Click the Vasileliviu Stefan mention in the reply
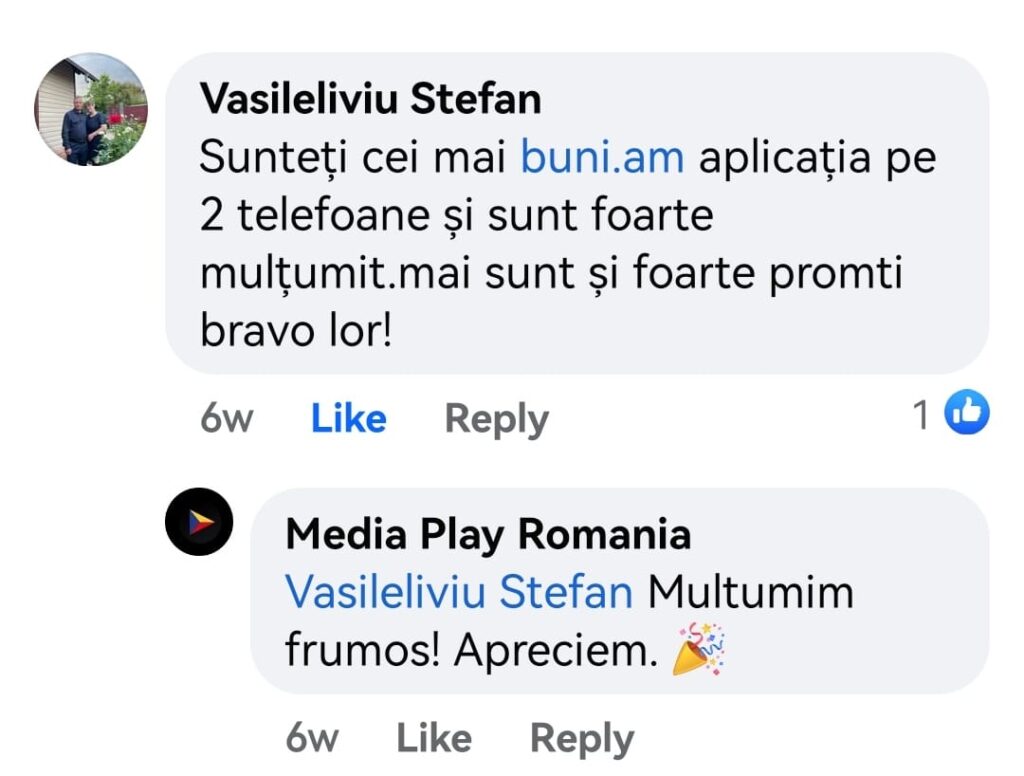 (459, 592)
